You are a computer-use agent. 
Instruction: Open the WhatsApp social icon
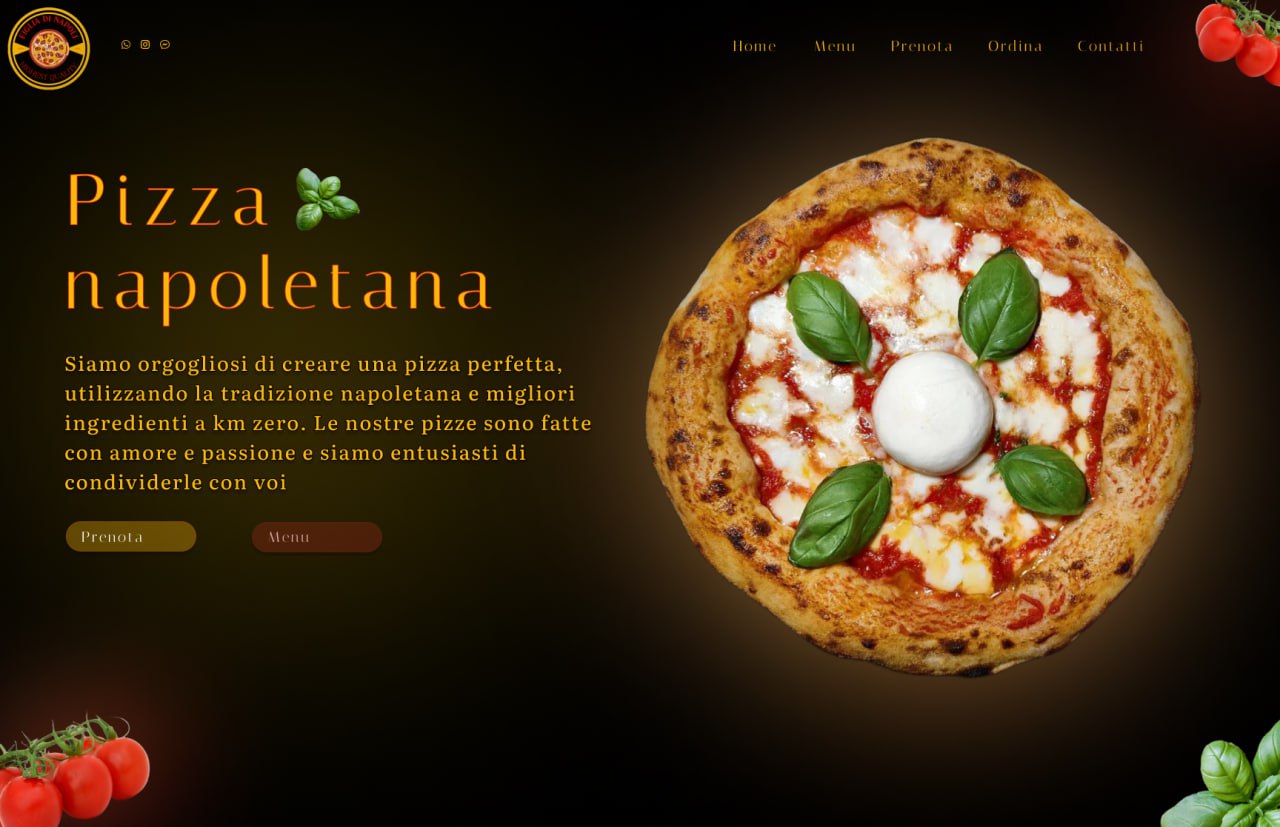pos(126,44)
